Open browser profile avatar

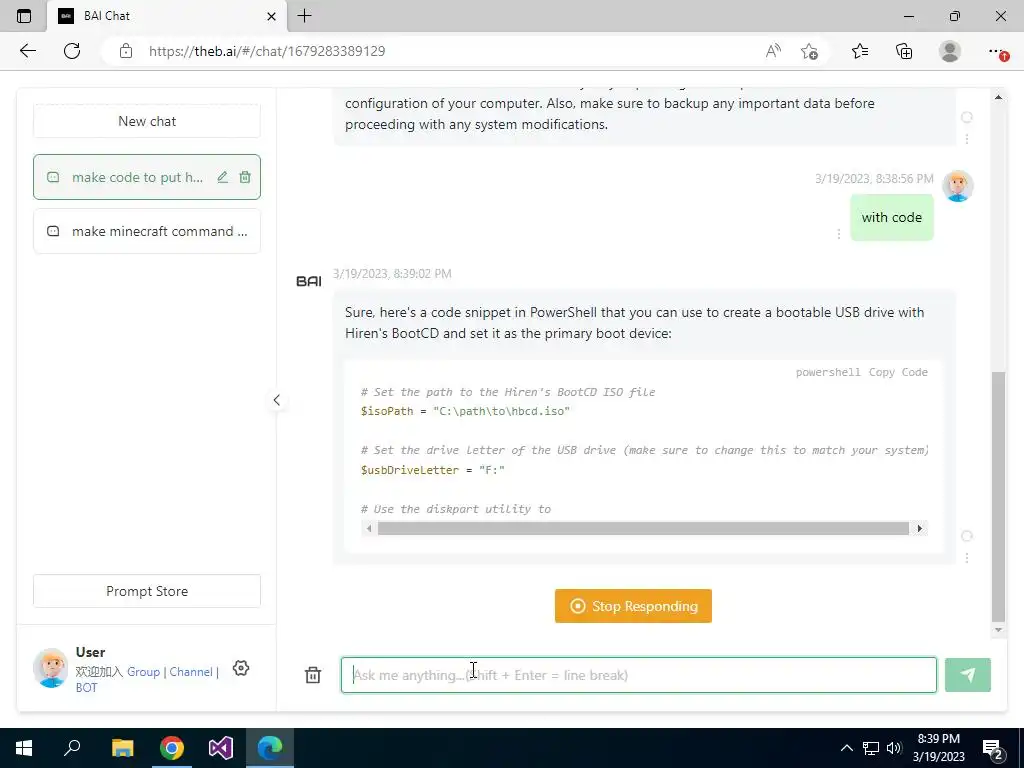950,51
